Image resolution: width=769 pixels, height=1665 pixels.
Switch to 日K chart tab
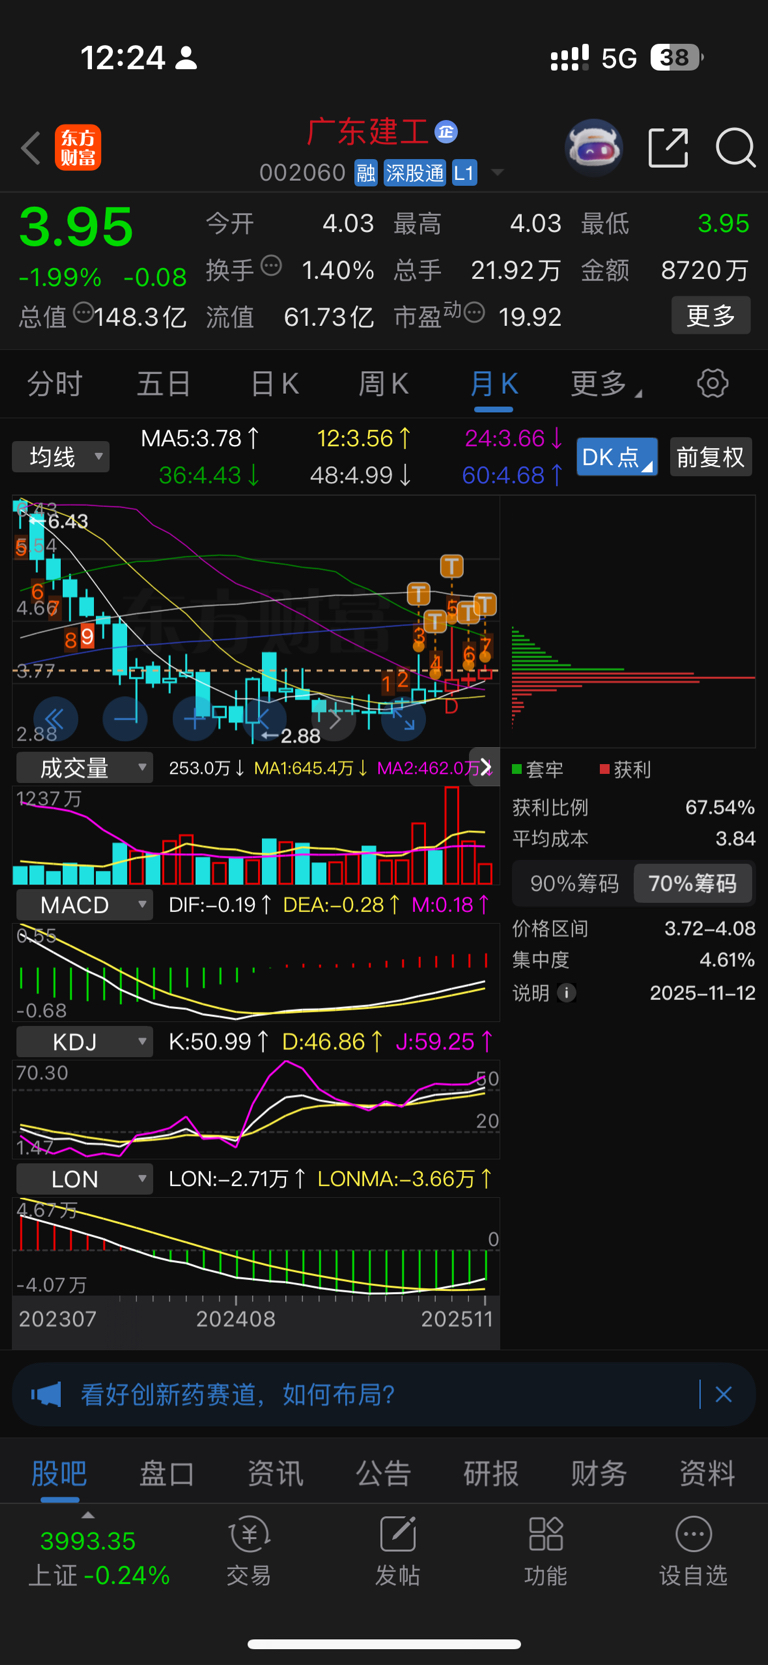pyautogui.click(x=274, y=383)
